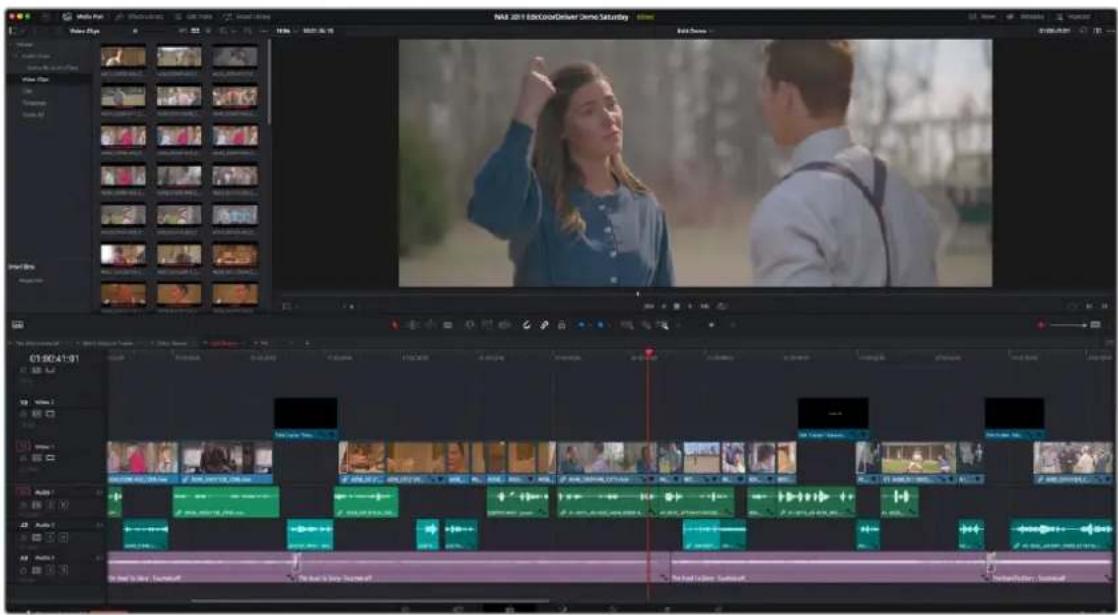Mute audio with the red speaker icon
Screen dimensions: 1118x615
[1040, 325]
